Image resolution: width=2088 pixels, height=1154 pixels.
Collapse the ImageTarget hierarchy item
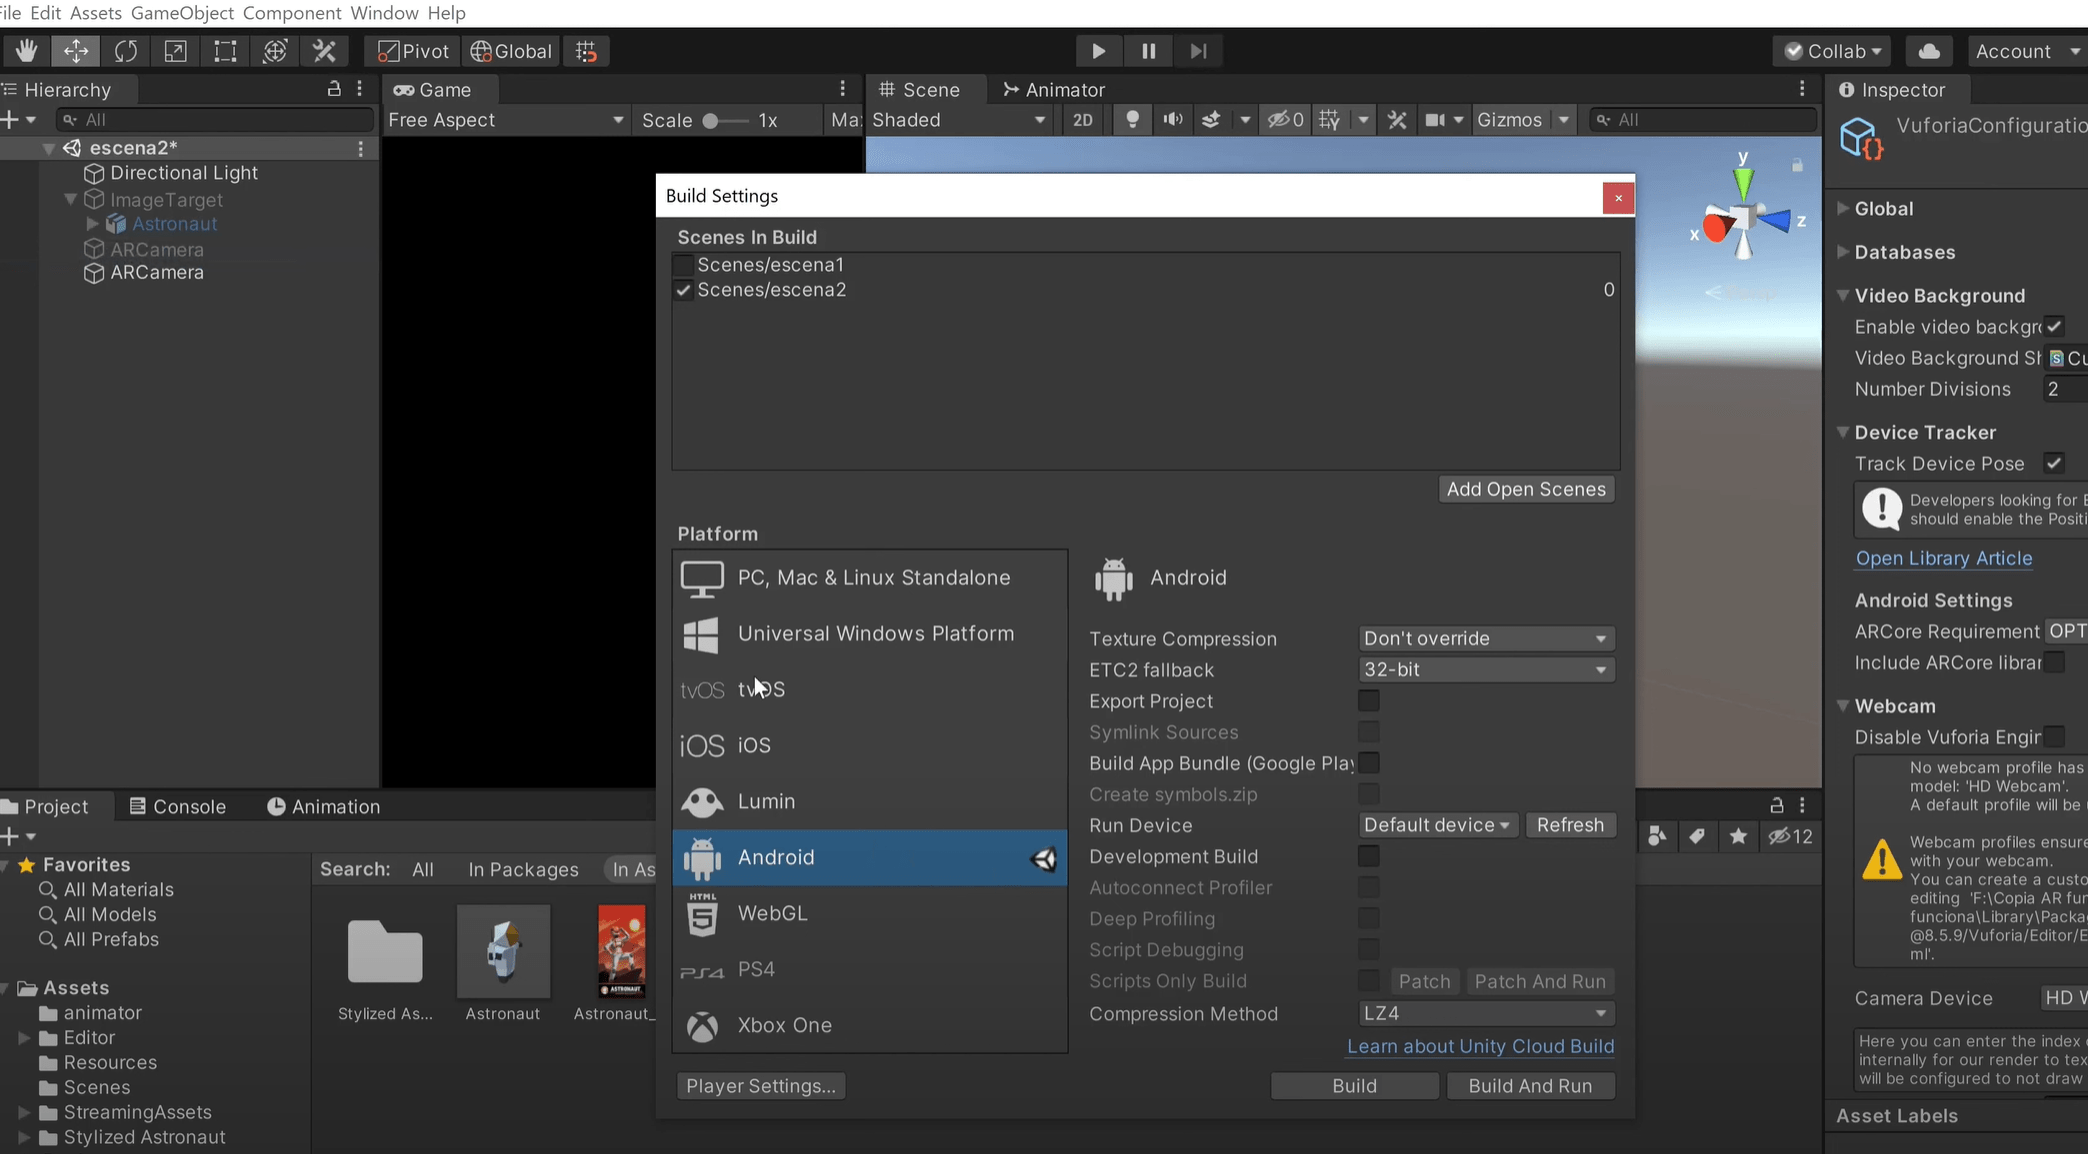pyautogui.click(x=70, y=199)
